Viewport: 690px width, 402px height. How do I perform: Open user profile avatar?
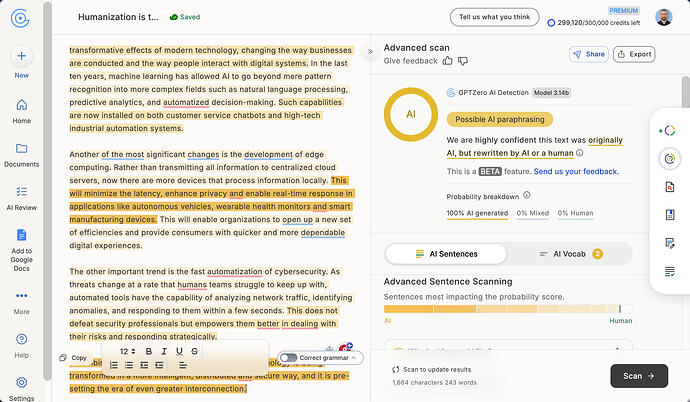pyautogui.click(x=664, y=17)
